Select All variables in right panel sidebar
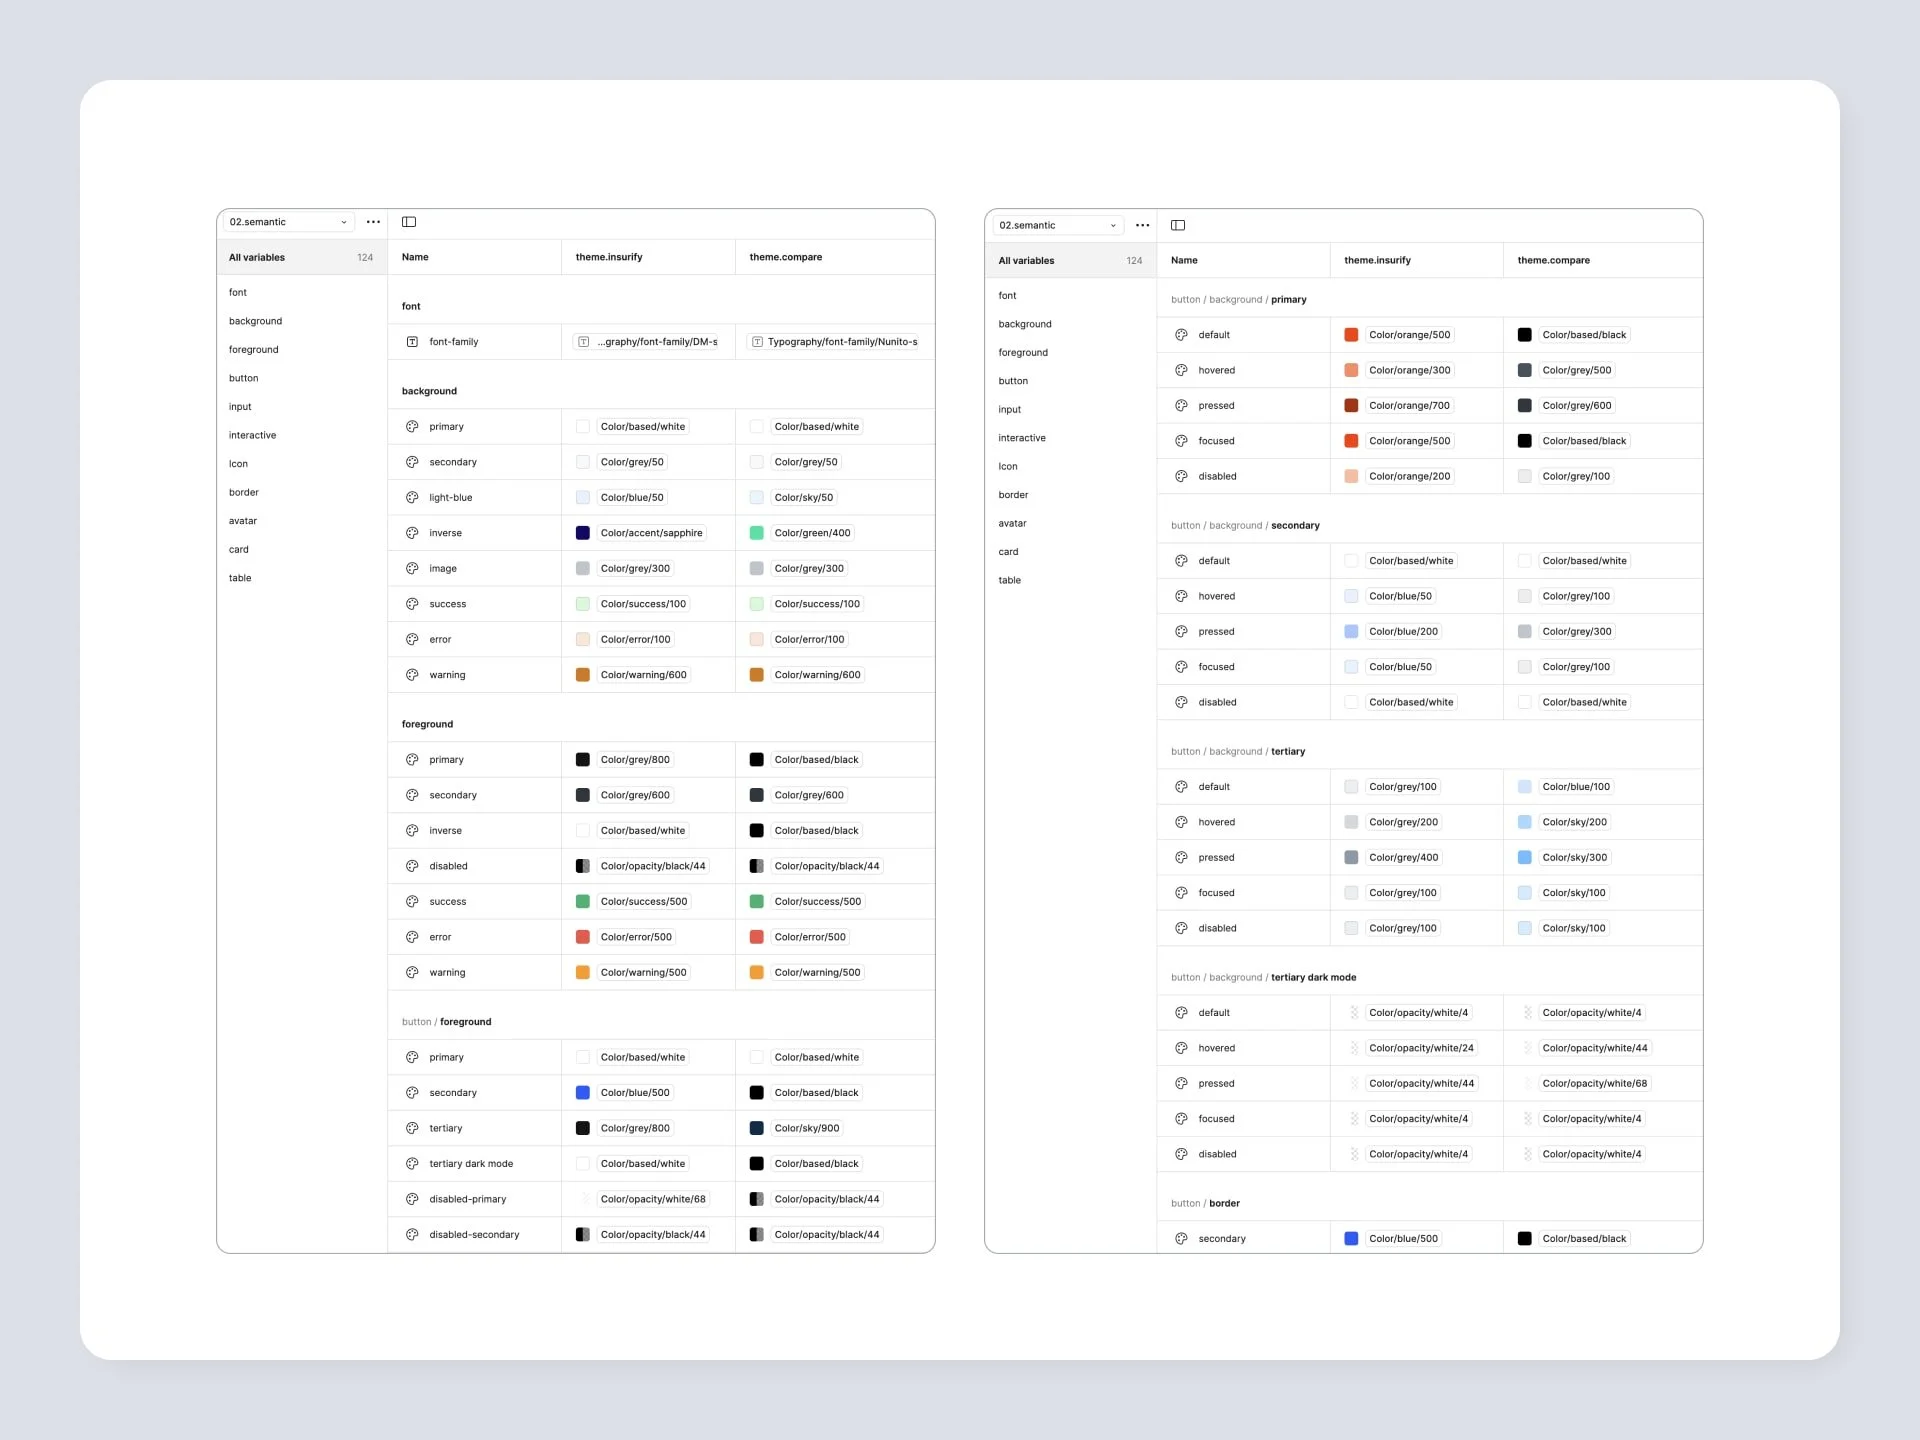This screenshot has height=1440, width=1920. (x=1071, y=261)
